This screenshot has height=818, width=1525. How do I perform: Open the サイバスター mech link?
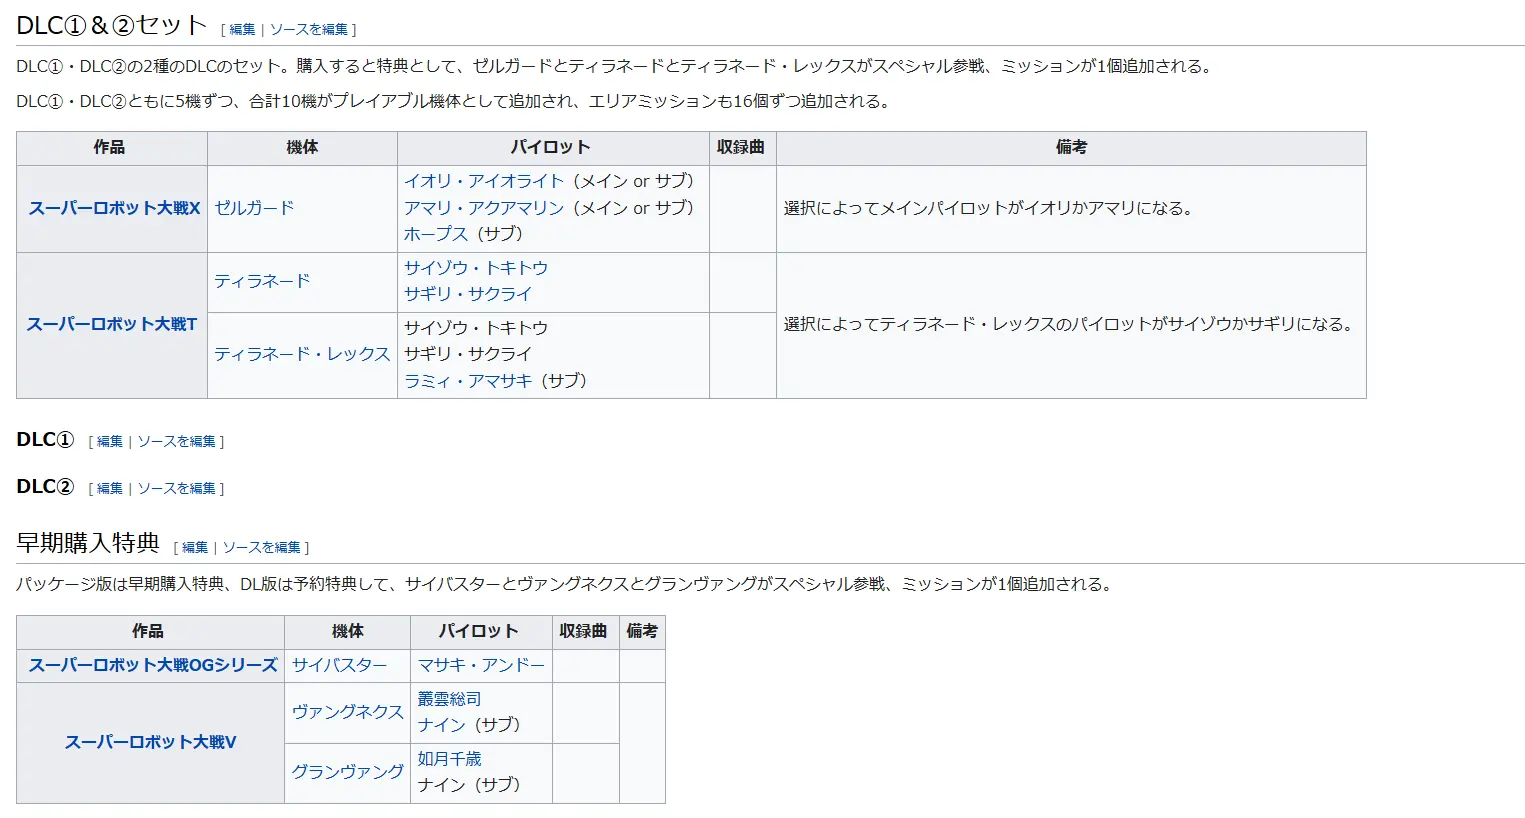point(339,665)
